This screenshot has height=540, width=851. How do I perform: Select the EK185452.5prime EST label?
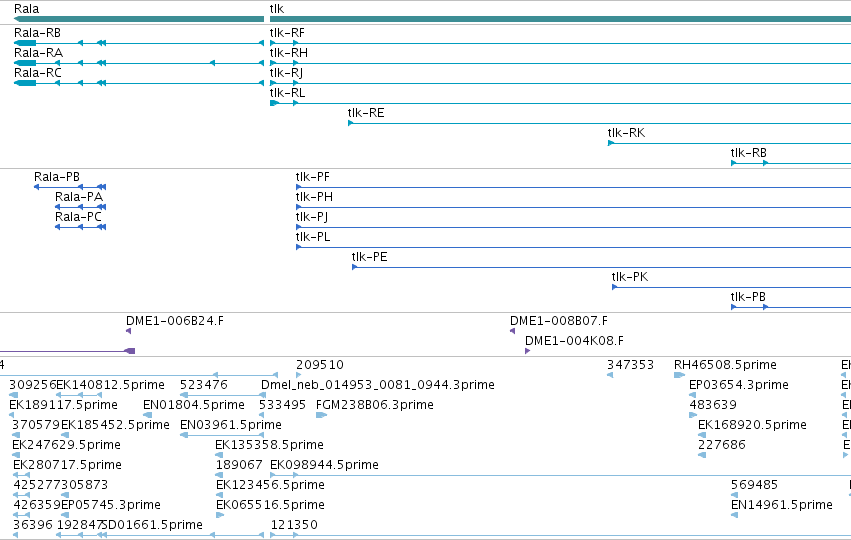pyautogui.click(x=116, y=426)
